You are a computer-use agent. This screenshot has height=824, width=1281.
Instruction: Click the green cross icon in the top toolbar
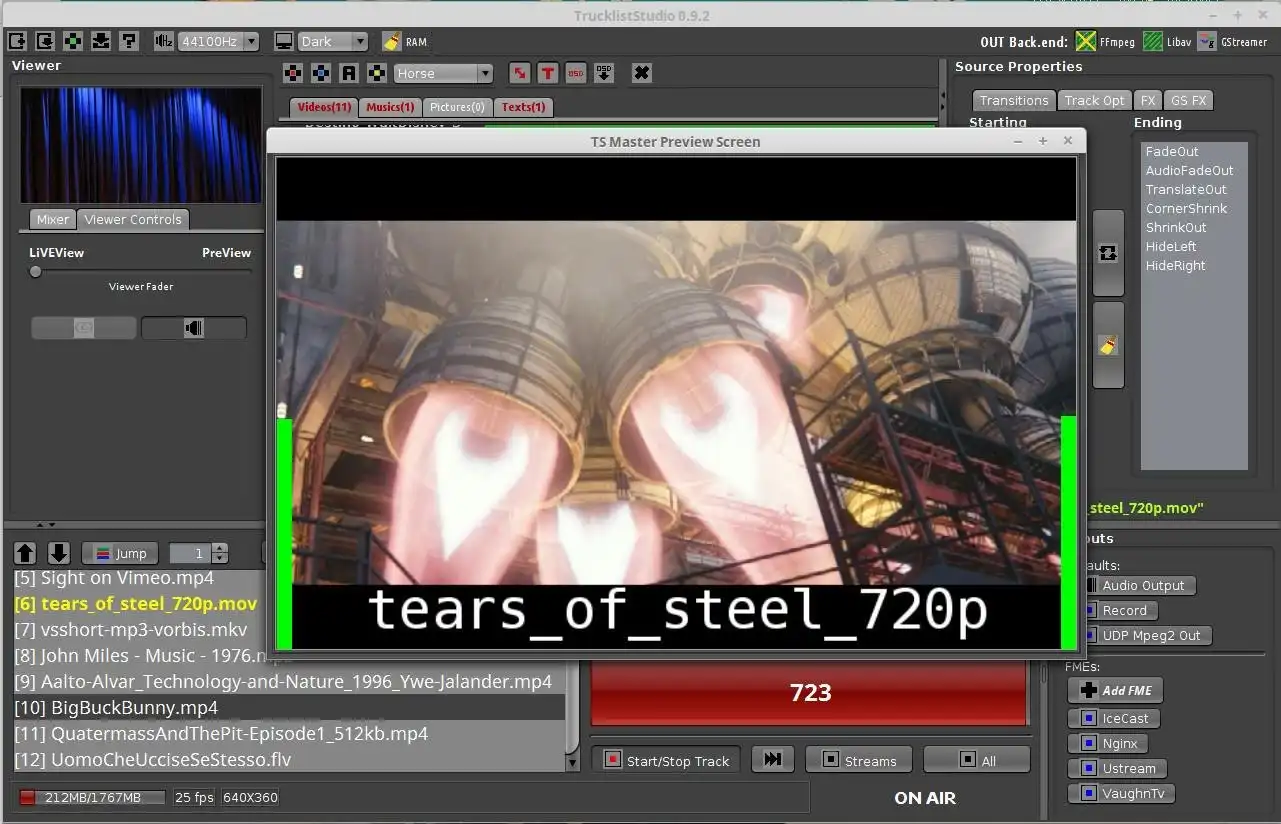pyautogui.click(x=73, y=41)
